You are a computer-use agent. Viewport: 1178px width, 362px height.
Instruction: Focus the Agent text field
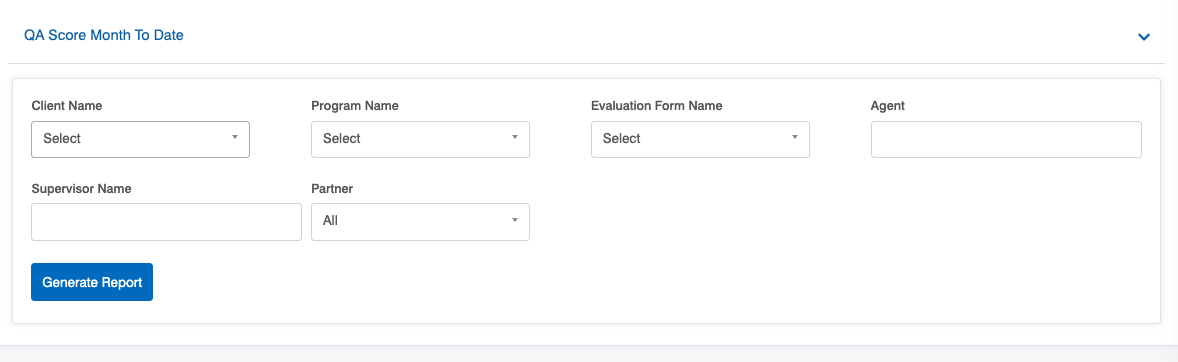click(1006, 140)
